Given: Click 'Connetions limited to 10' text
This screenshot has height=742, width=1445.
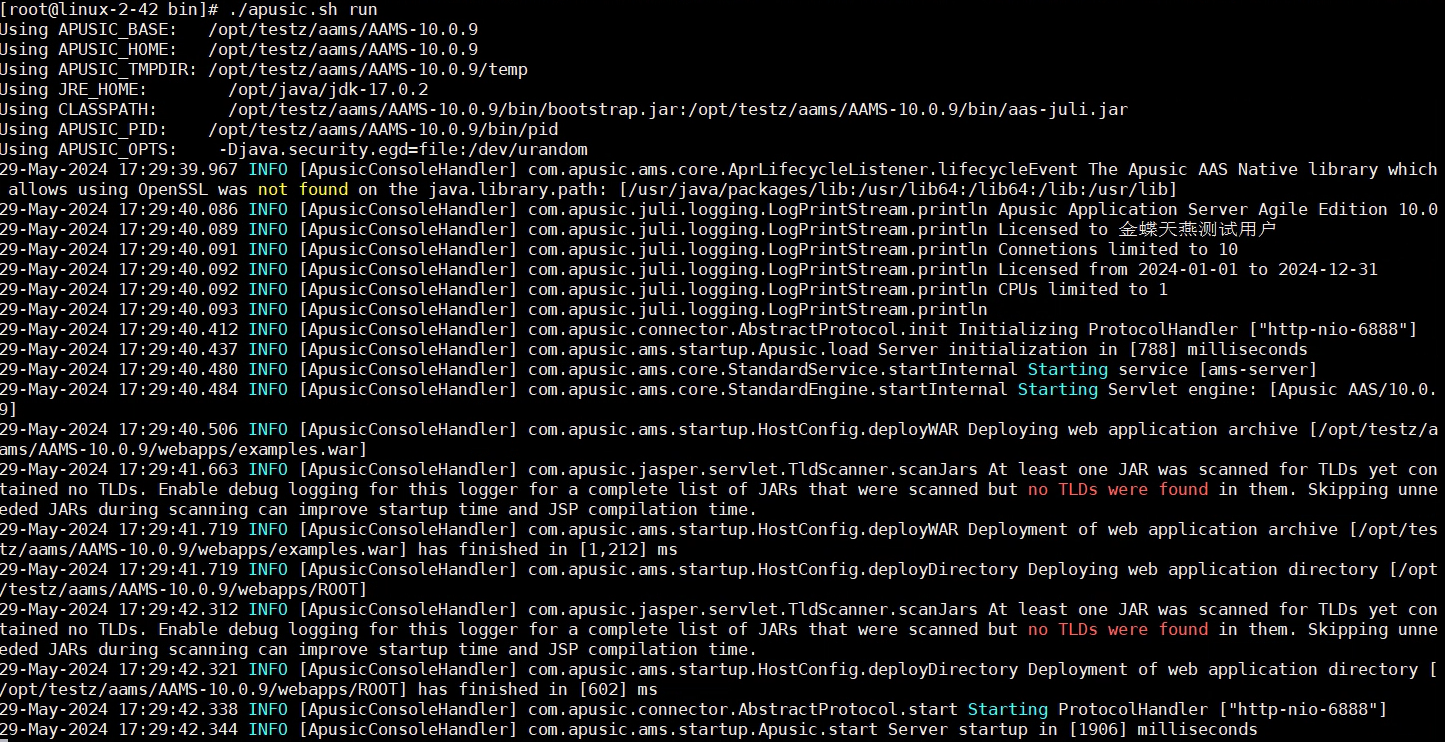Looking at the screenshot, I should click(x=1117, y=249).
